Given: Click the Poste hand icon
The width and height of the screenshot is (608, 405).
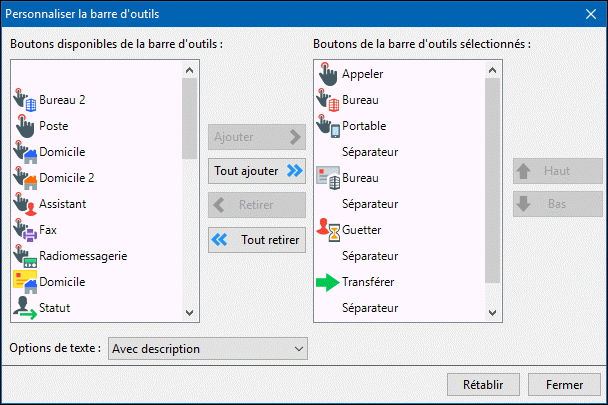Looking at the screenshot, I should (x=25, y=126).
